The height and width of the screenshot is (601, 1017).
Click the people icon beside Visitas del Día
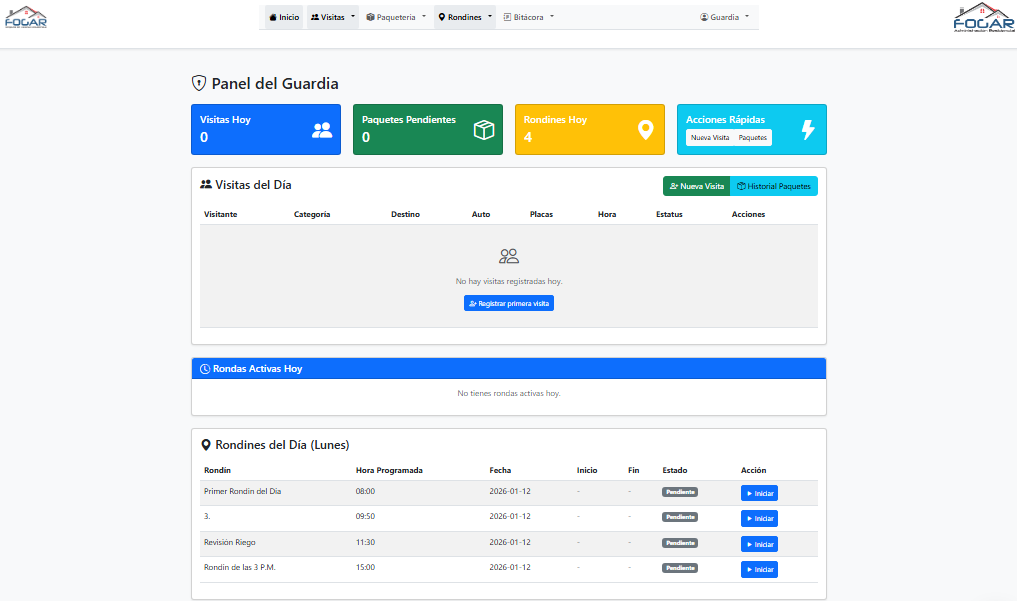coord(206,185)
